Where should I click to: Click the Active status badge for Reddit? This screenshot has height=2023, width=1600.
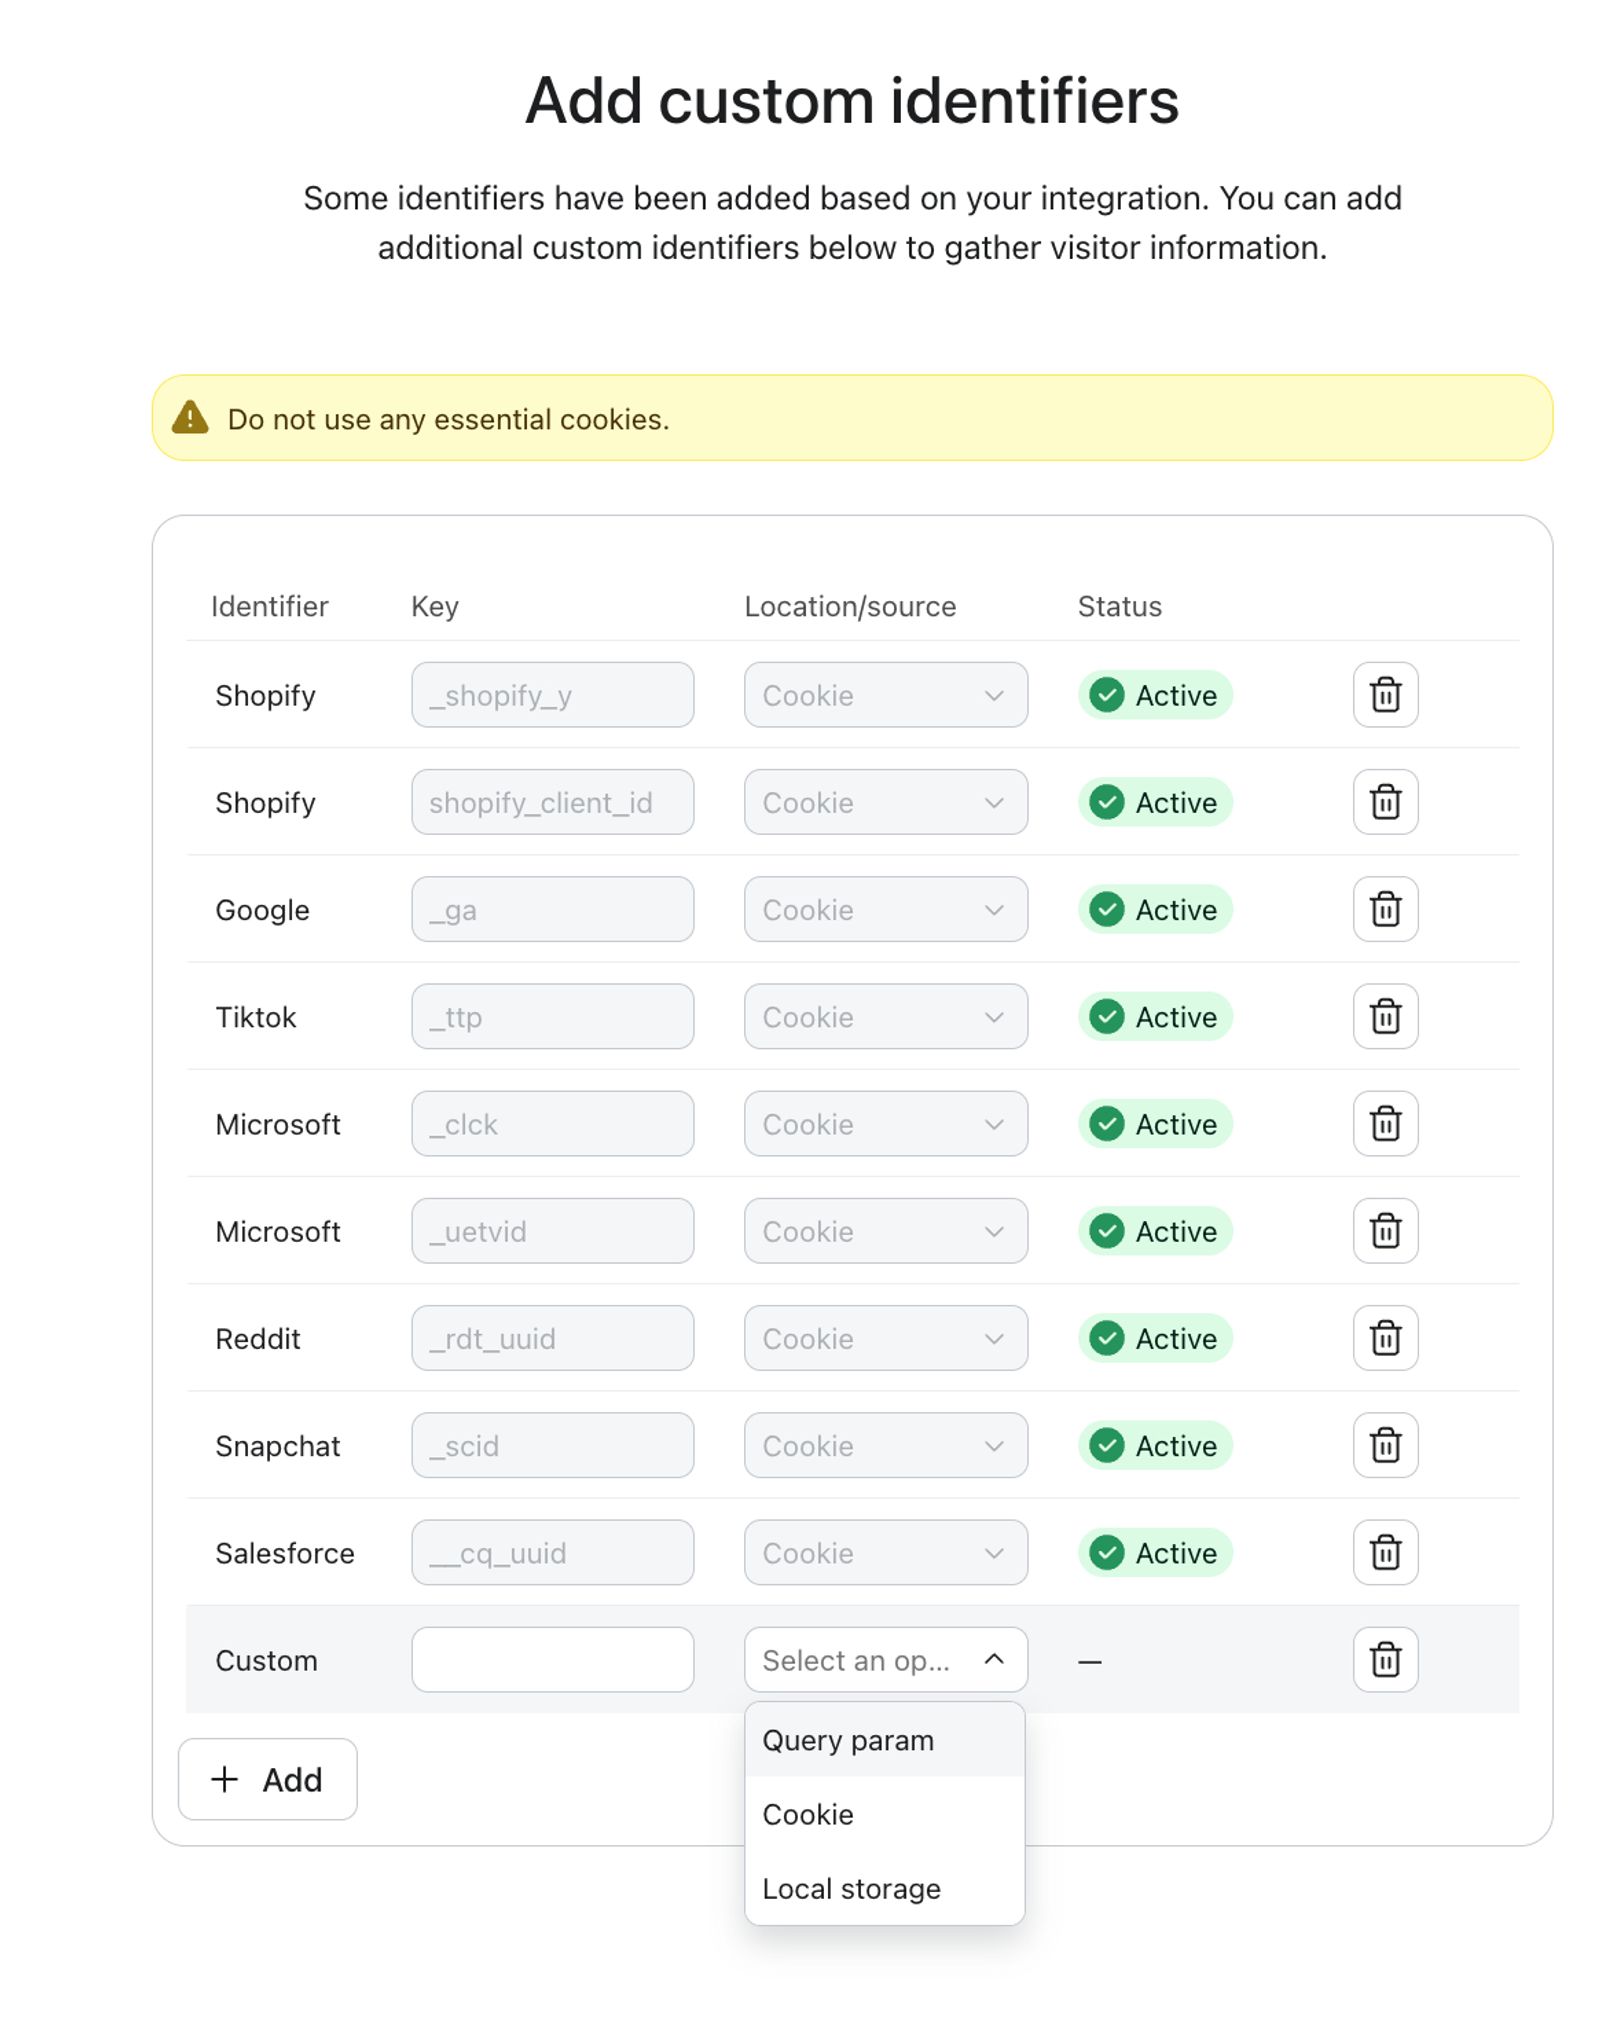1155,1337
